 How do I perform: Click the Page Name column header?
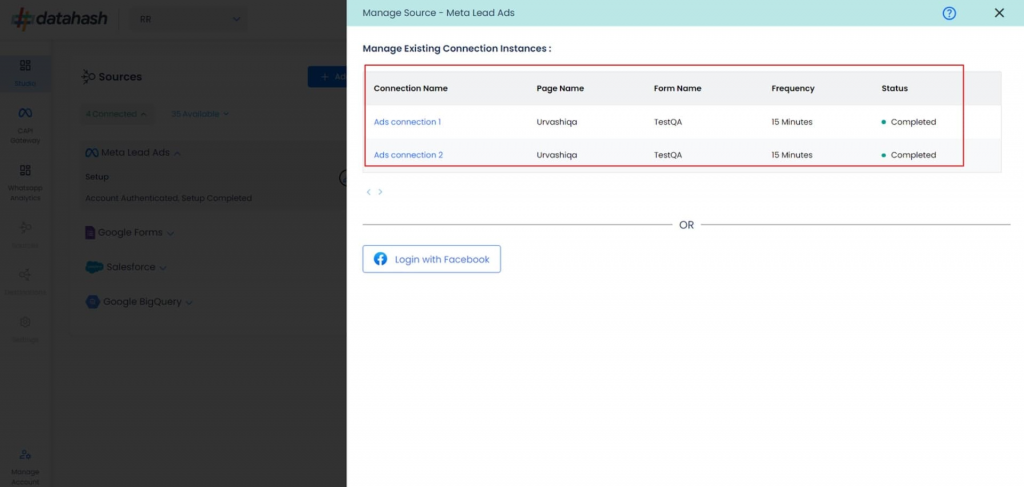click(x=560, y=88)
